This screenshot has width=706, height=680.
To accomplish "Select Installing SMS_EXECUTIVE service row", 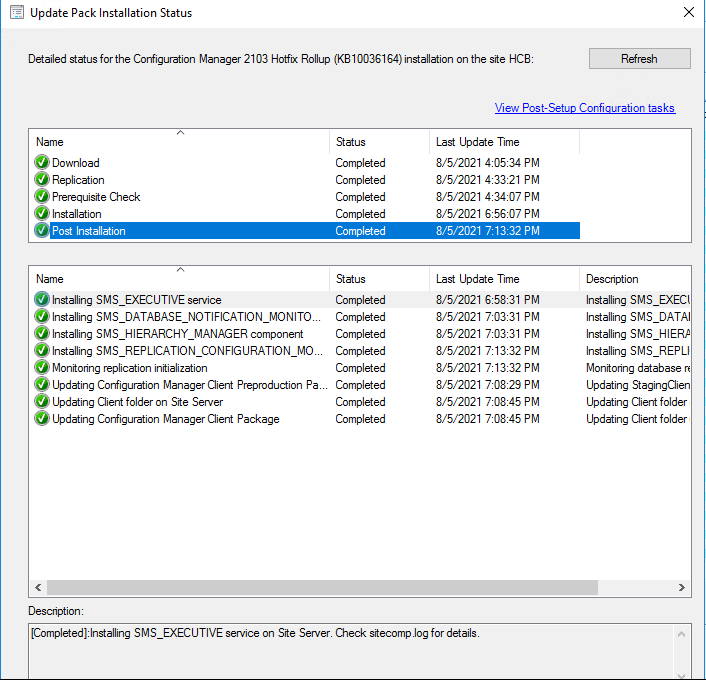I will (x=362, y=299).
